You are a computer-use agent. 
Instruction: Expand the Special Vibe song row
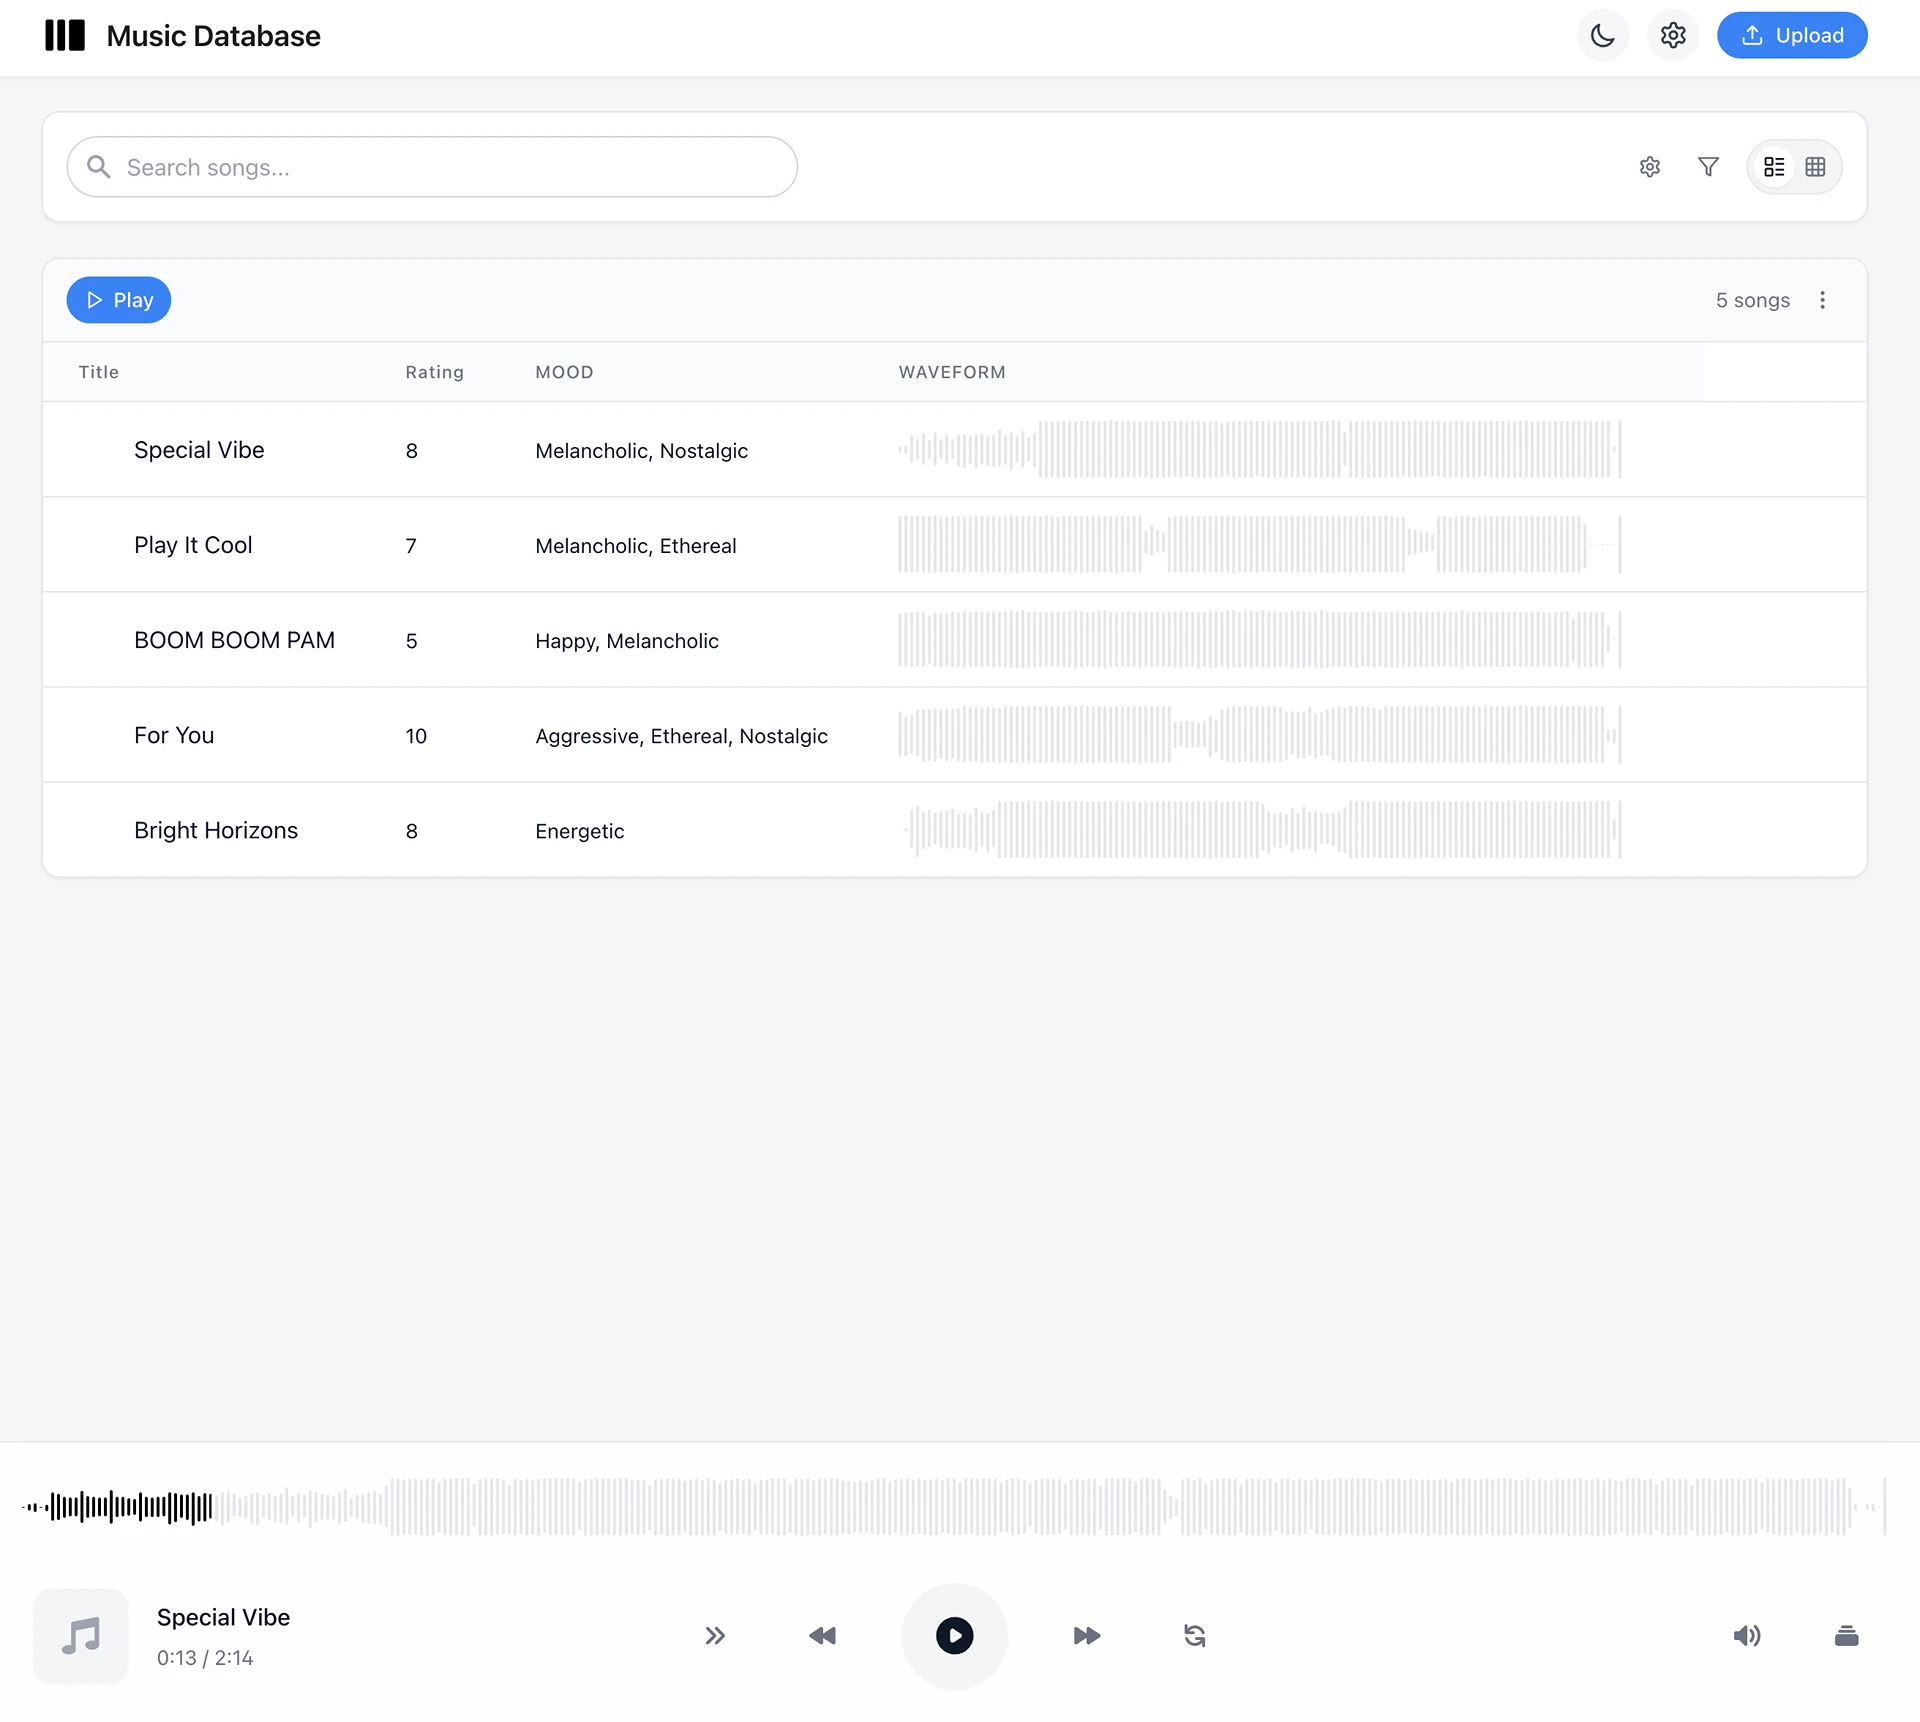click(199, 450)
